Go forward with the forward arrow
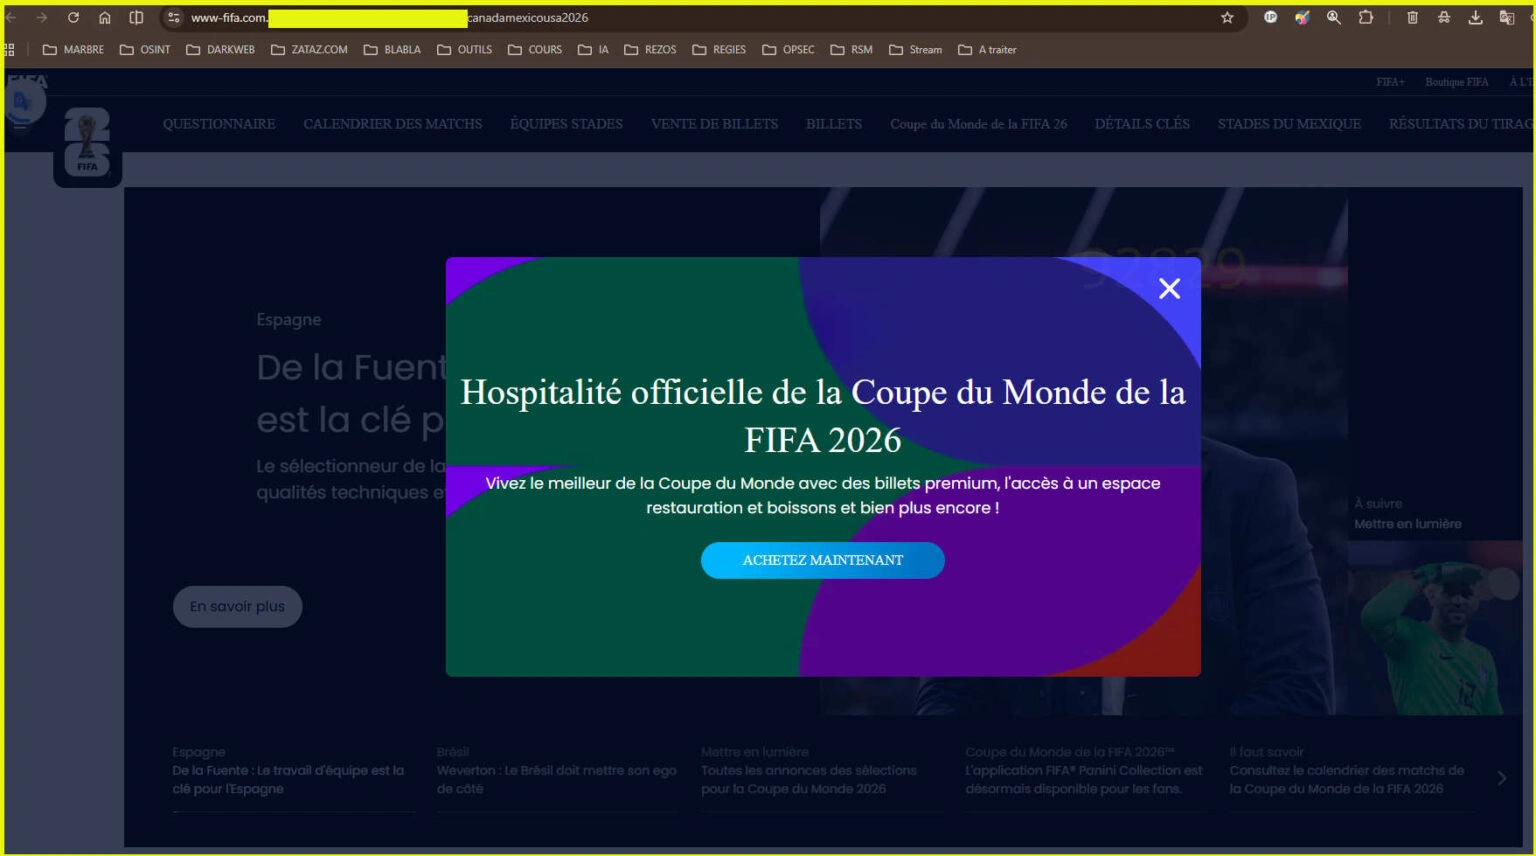Screen dimensions: 1536x856 pyautogui.click(x=41, y=18)
